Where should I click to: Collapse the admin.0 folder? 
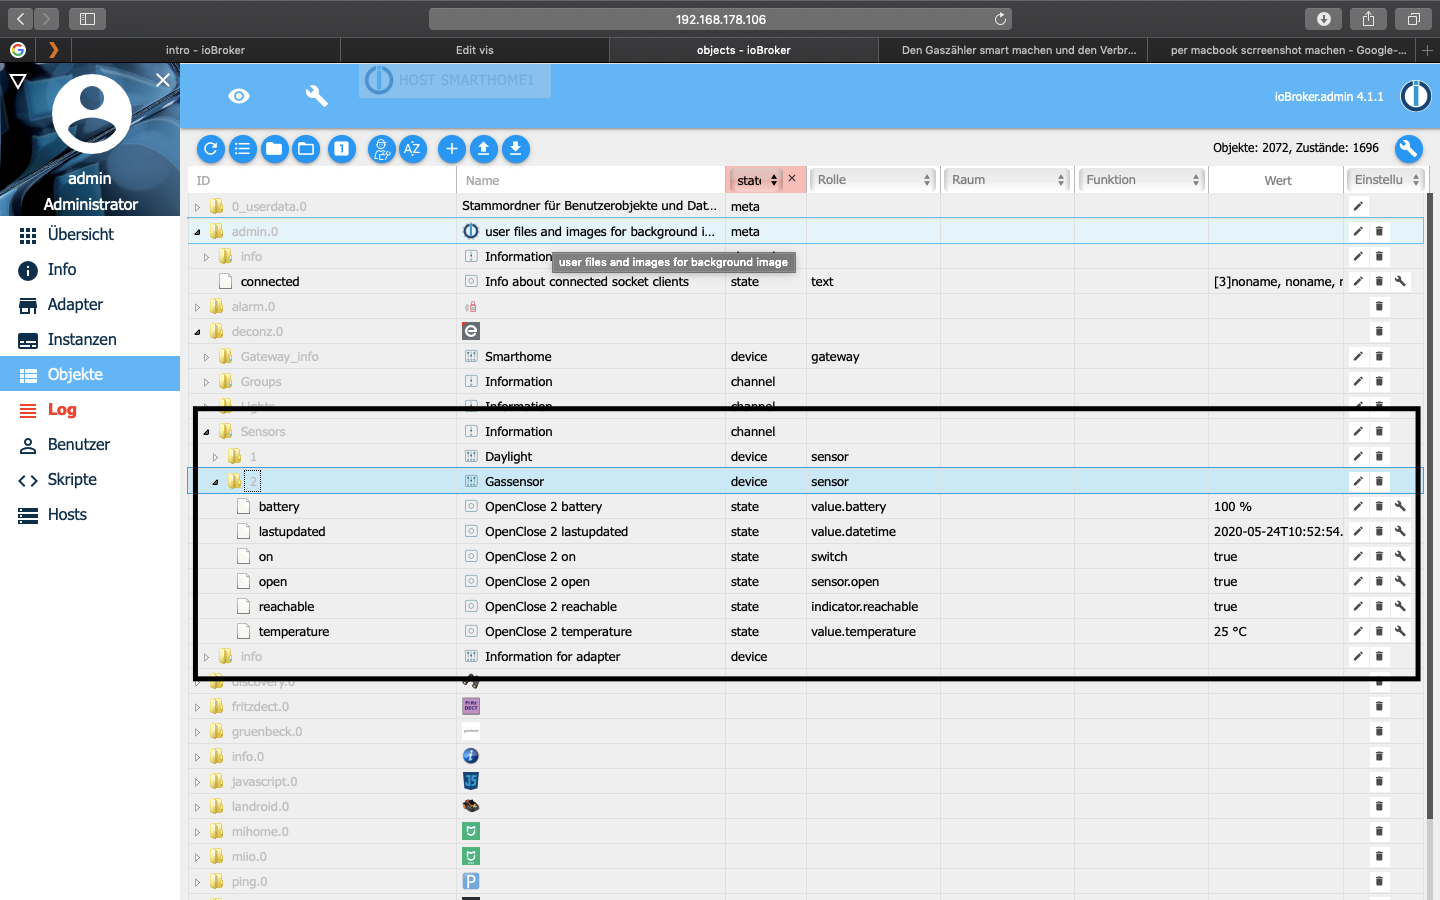pyautogui.click(x=198, y=232)
